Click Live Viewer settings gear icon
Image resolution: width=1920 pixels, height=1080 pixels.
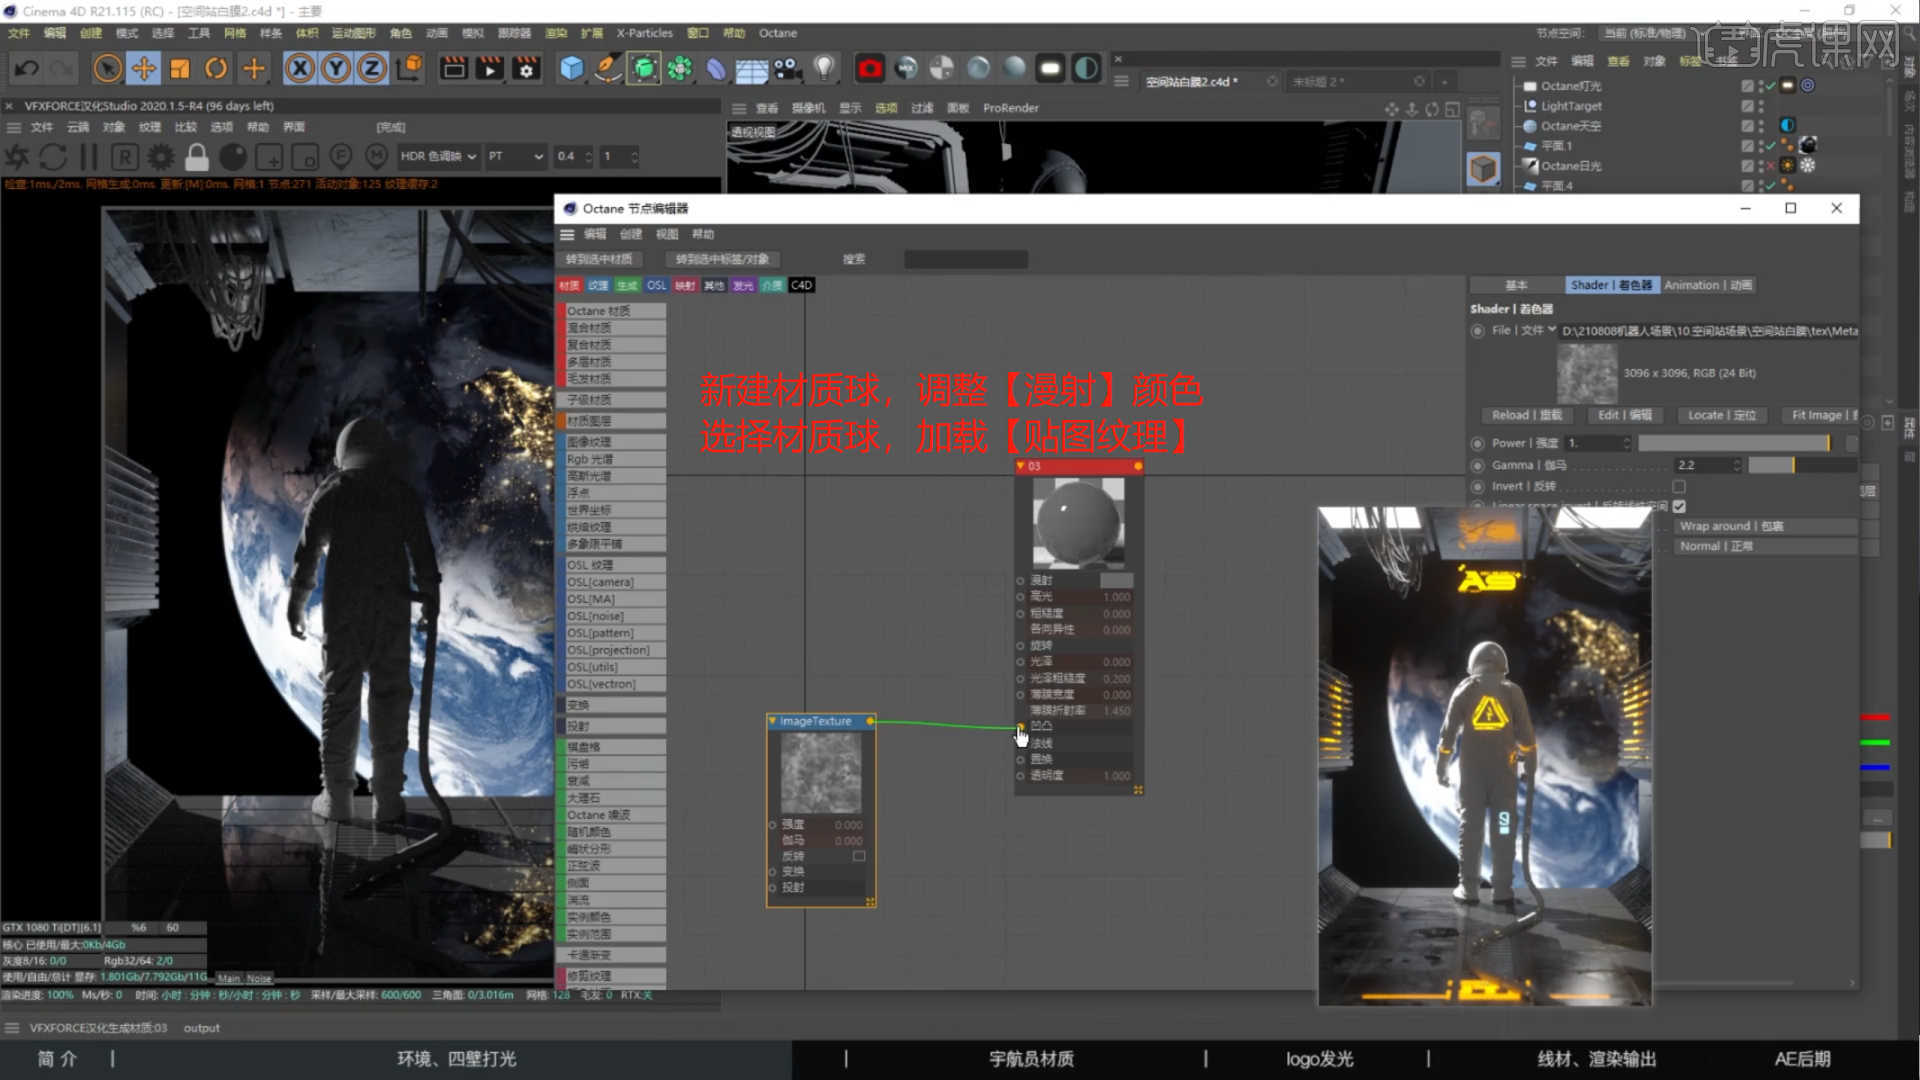(160, 157)
